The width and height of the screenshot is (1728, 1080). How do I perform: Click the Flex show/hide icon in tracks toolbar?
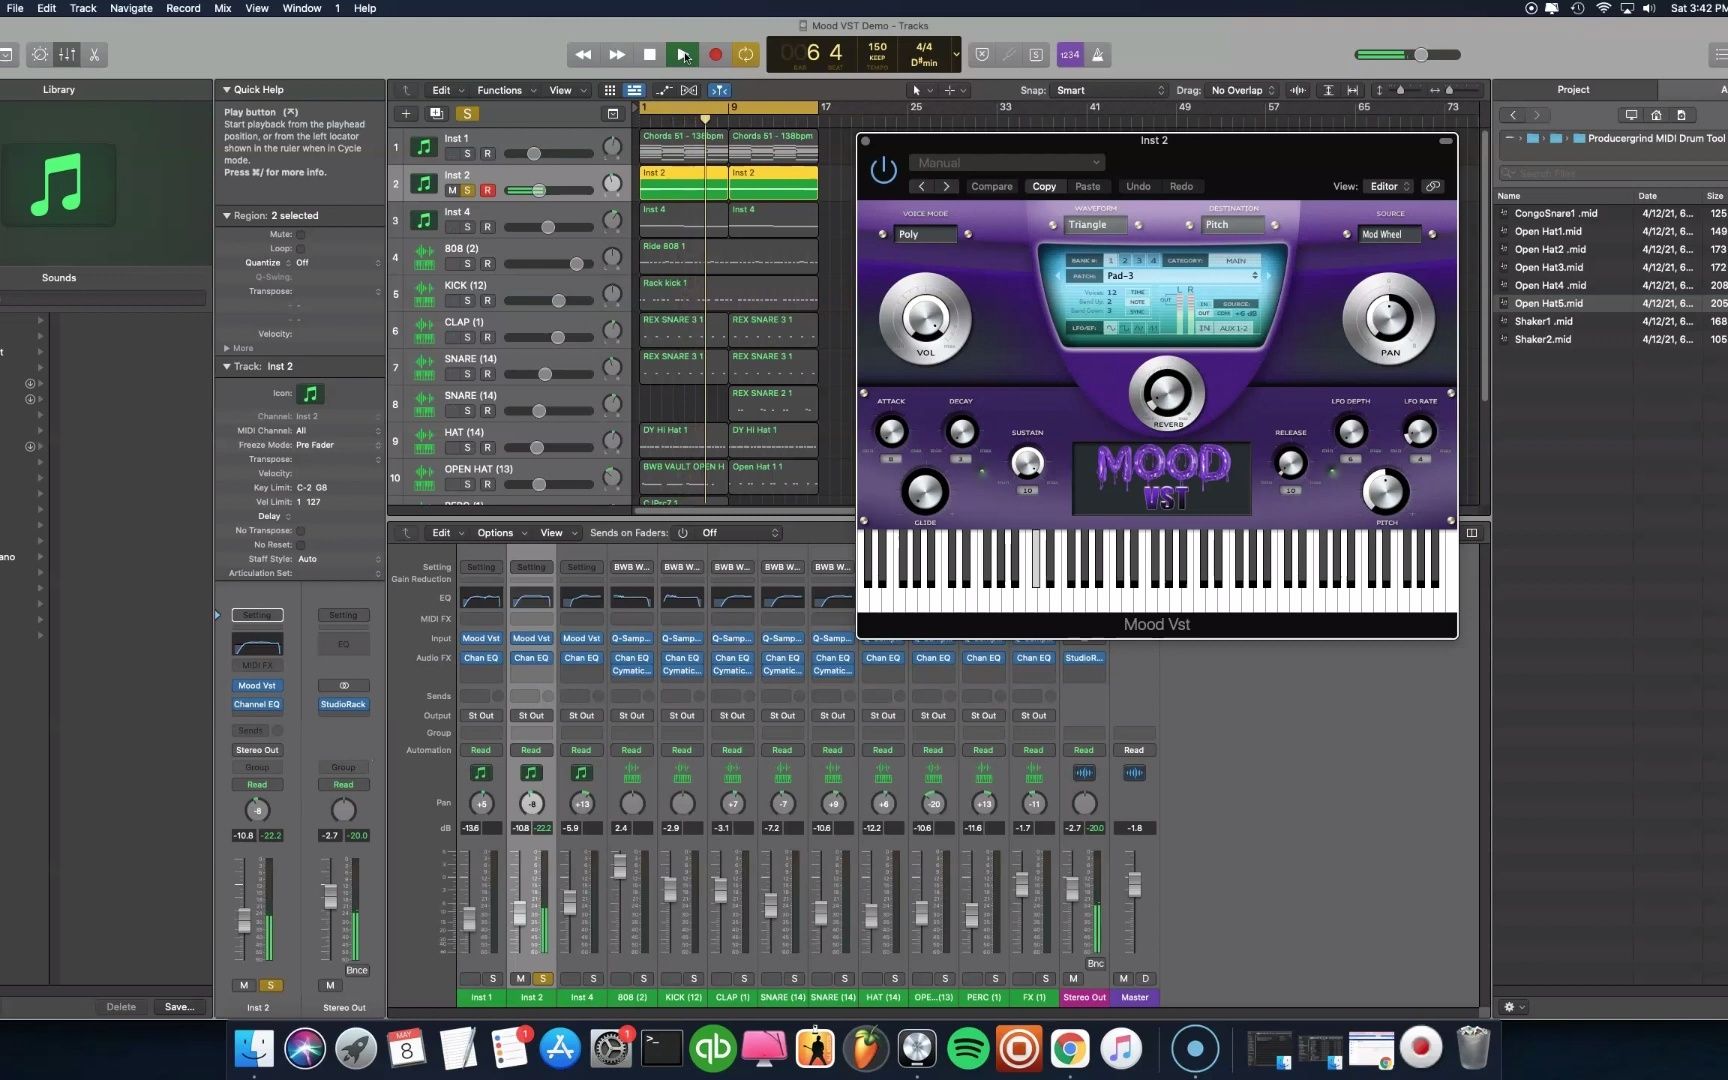689,91
